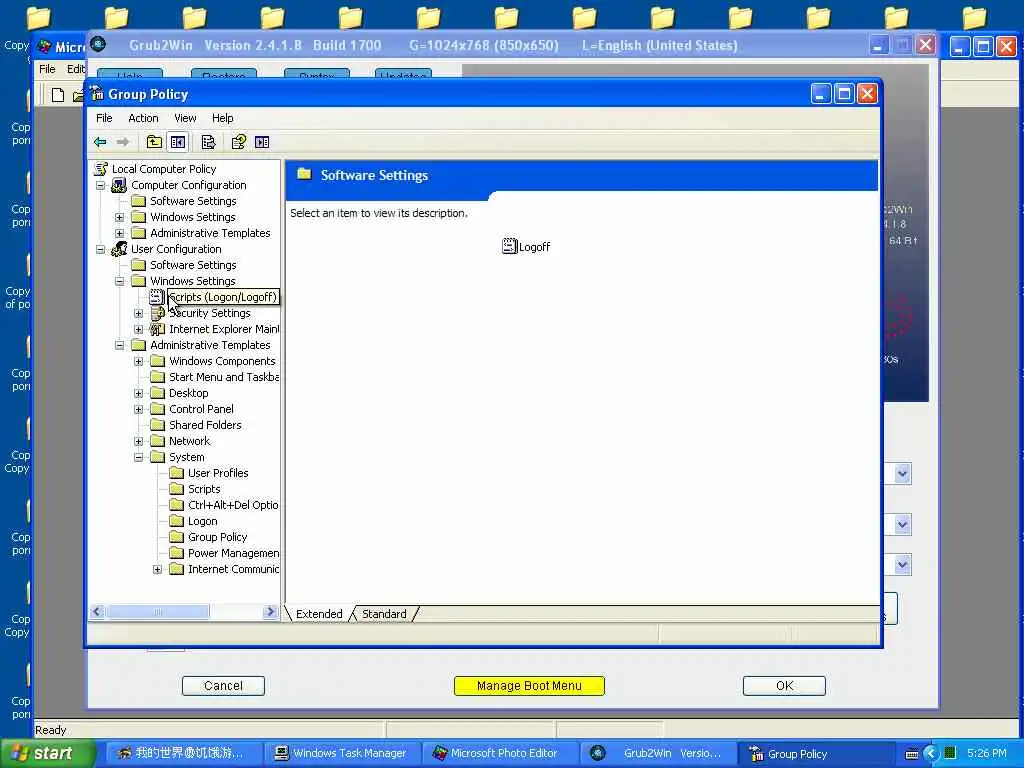Viewport: 1024px width, 768px height.
Task: Select Control Panel in the tree
Action: point(201,409)
